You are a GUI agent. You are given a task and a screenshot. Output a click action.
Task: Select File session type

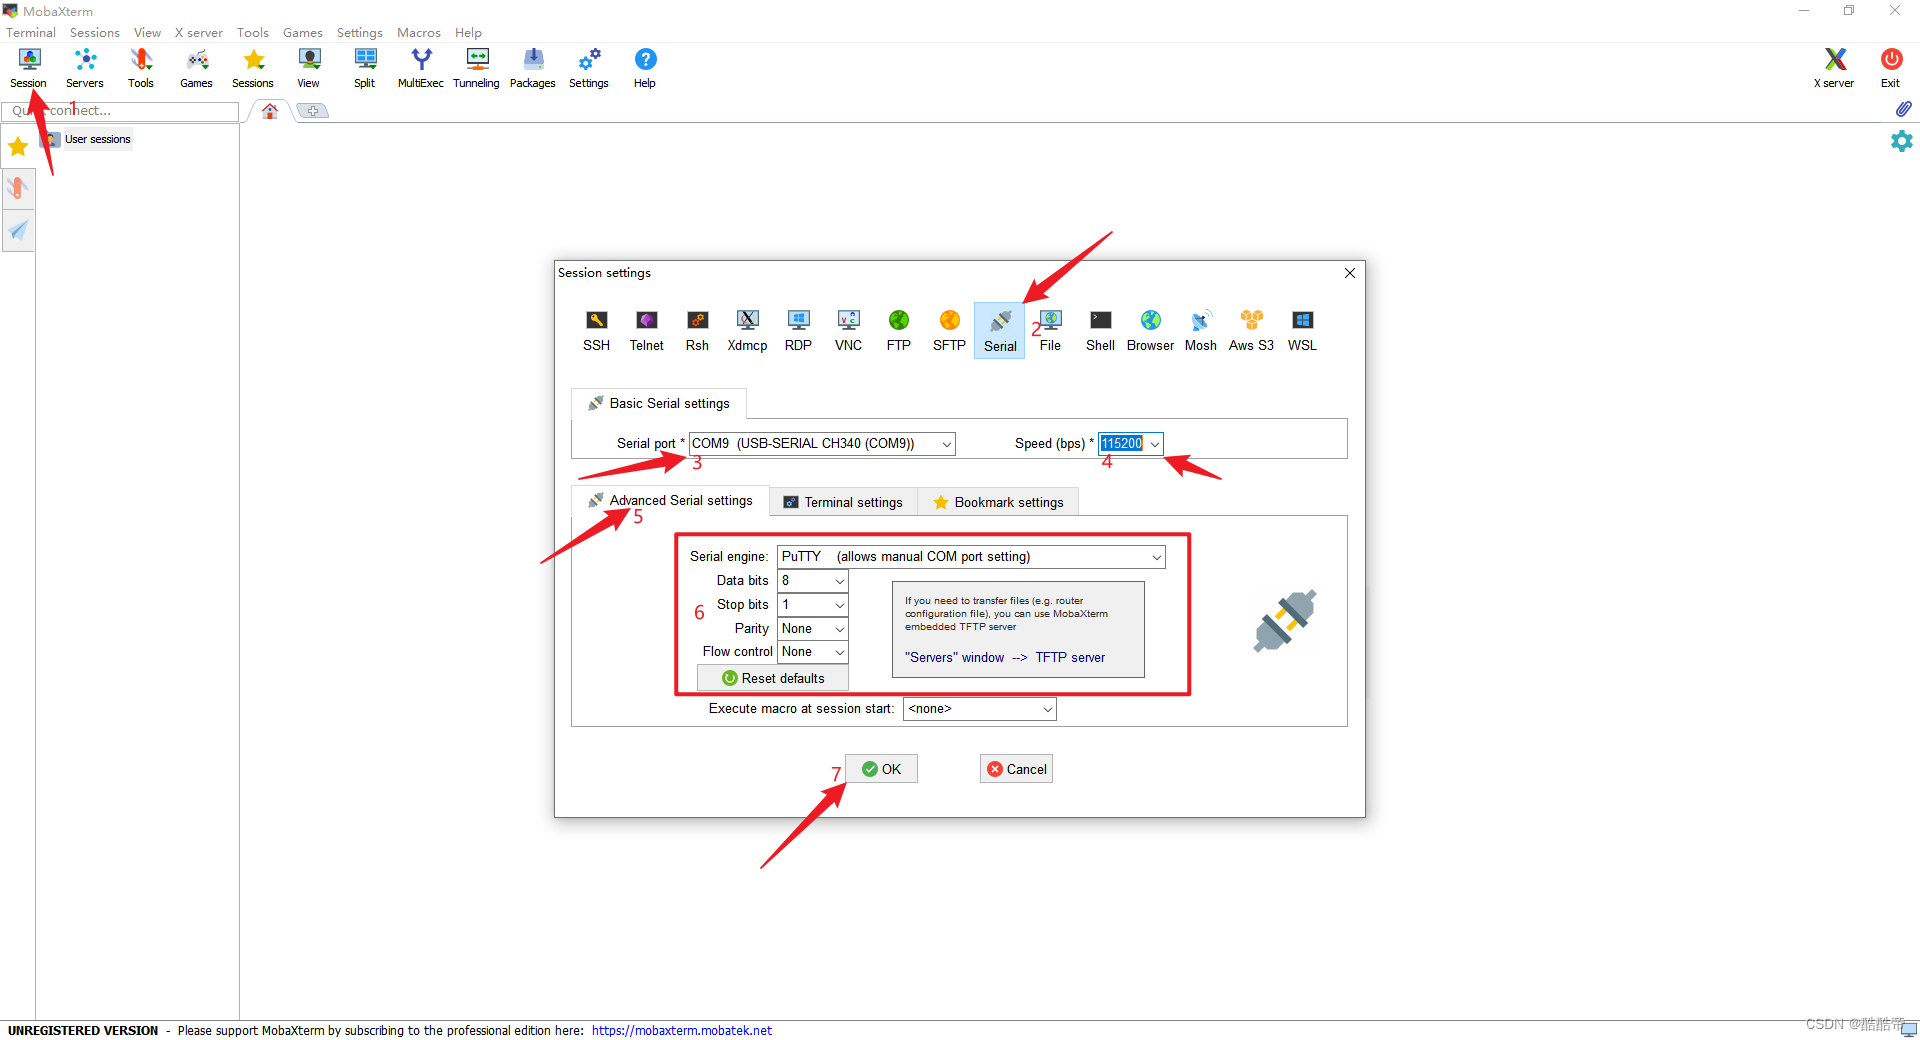click(1050, 331)
